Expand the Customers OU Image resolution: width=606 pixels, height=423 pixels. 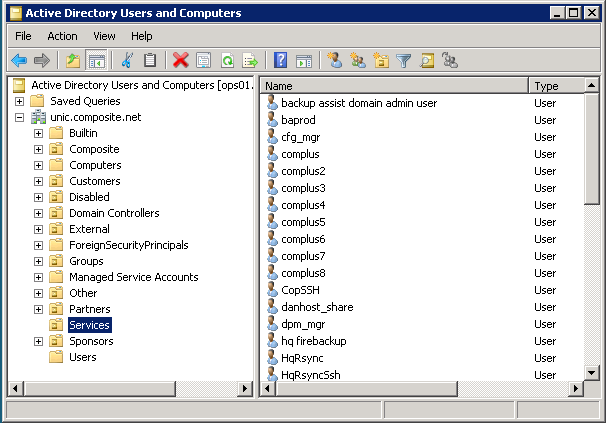pyautogui.click(x=38, y=181)
